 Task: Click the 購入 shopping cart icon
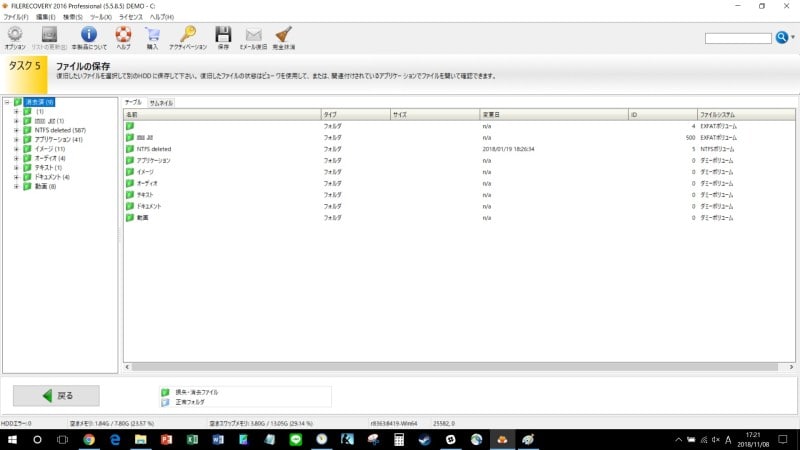click(152, 37)
